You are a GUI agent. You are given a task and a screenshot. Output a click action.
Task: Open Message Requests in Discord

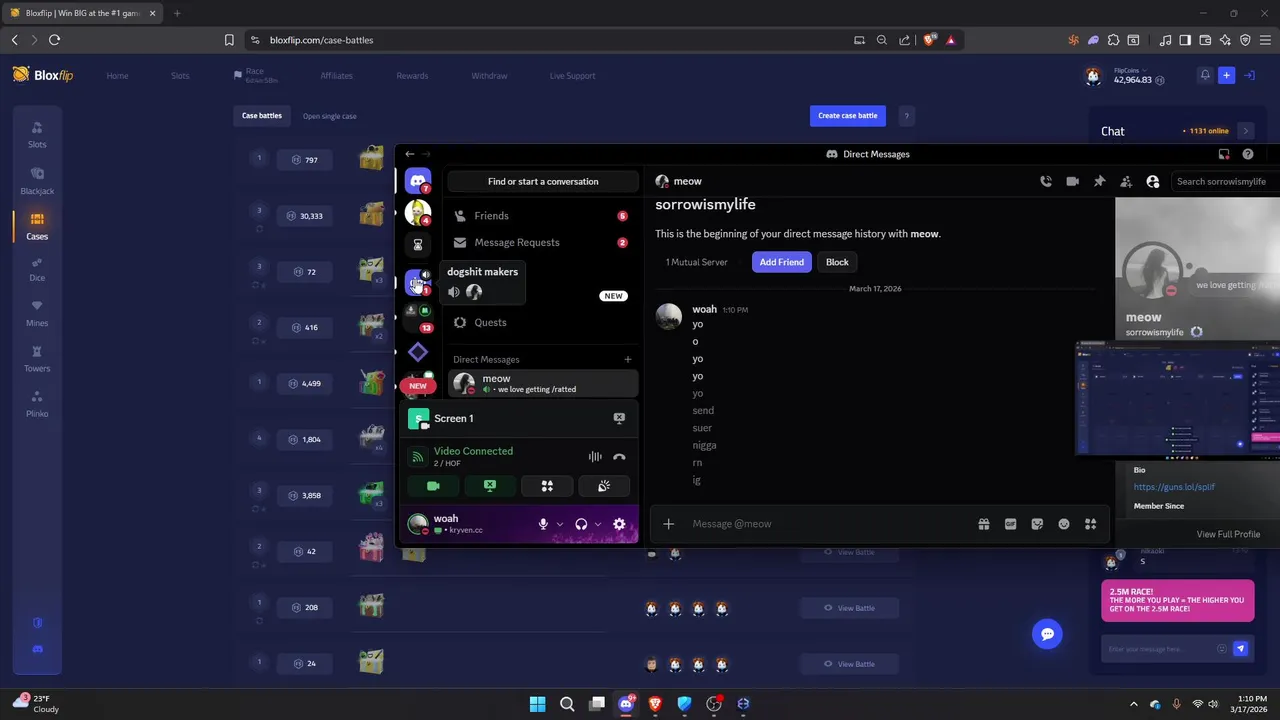click(543, 242)
